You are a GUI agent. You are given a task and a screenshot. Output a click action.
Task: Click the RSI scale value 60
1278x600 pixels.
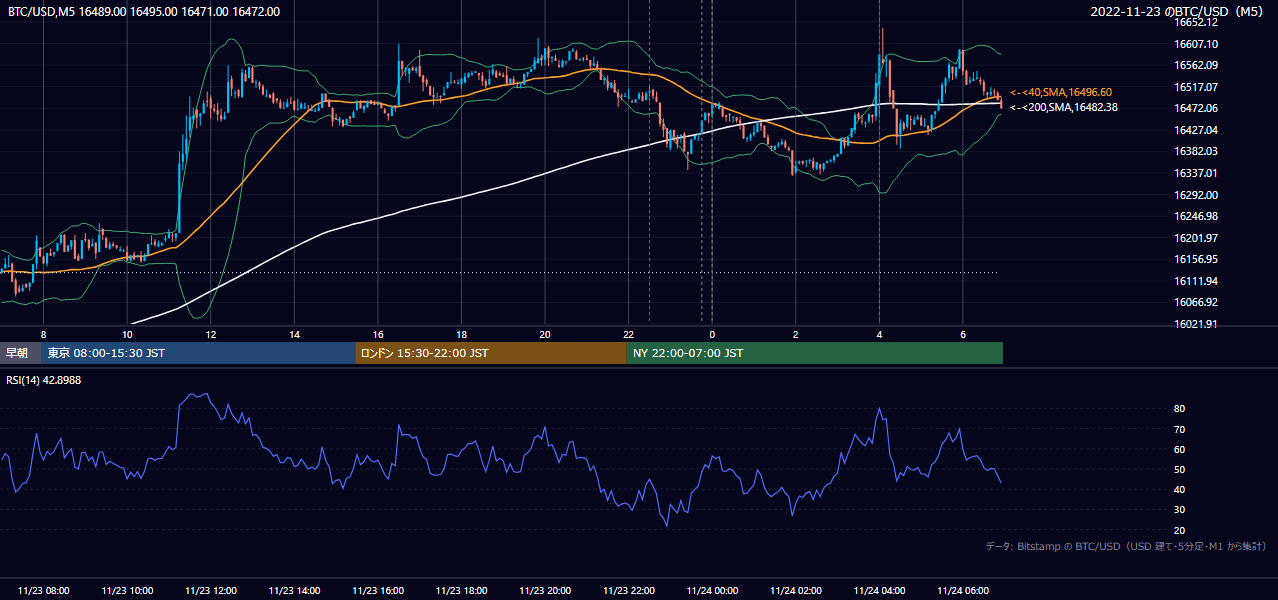[1179, 449]
